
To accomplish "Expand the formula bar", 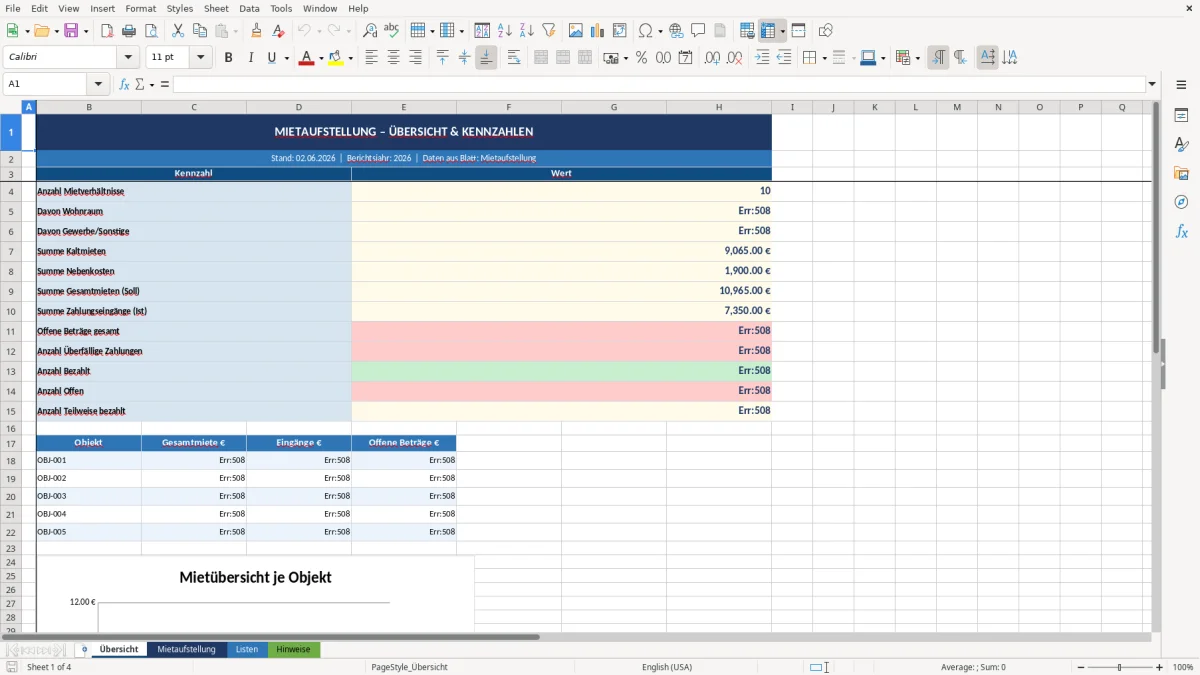I will click(x=1152, y=85).
